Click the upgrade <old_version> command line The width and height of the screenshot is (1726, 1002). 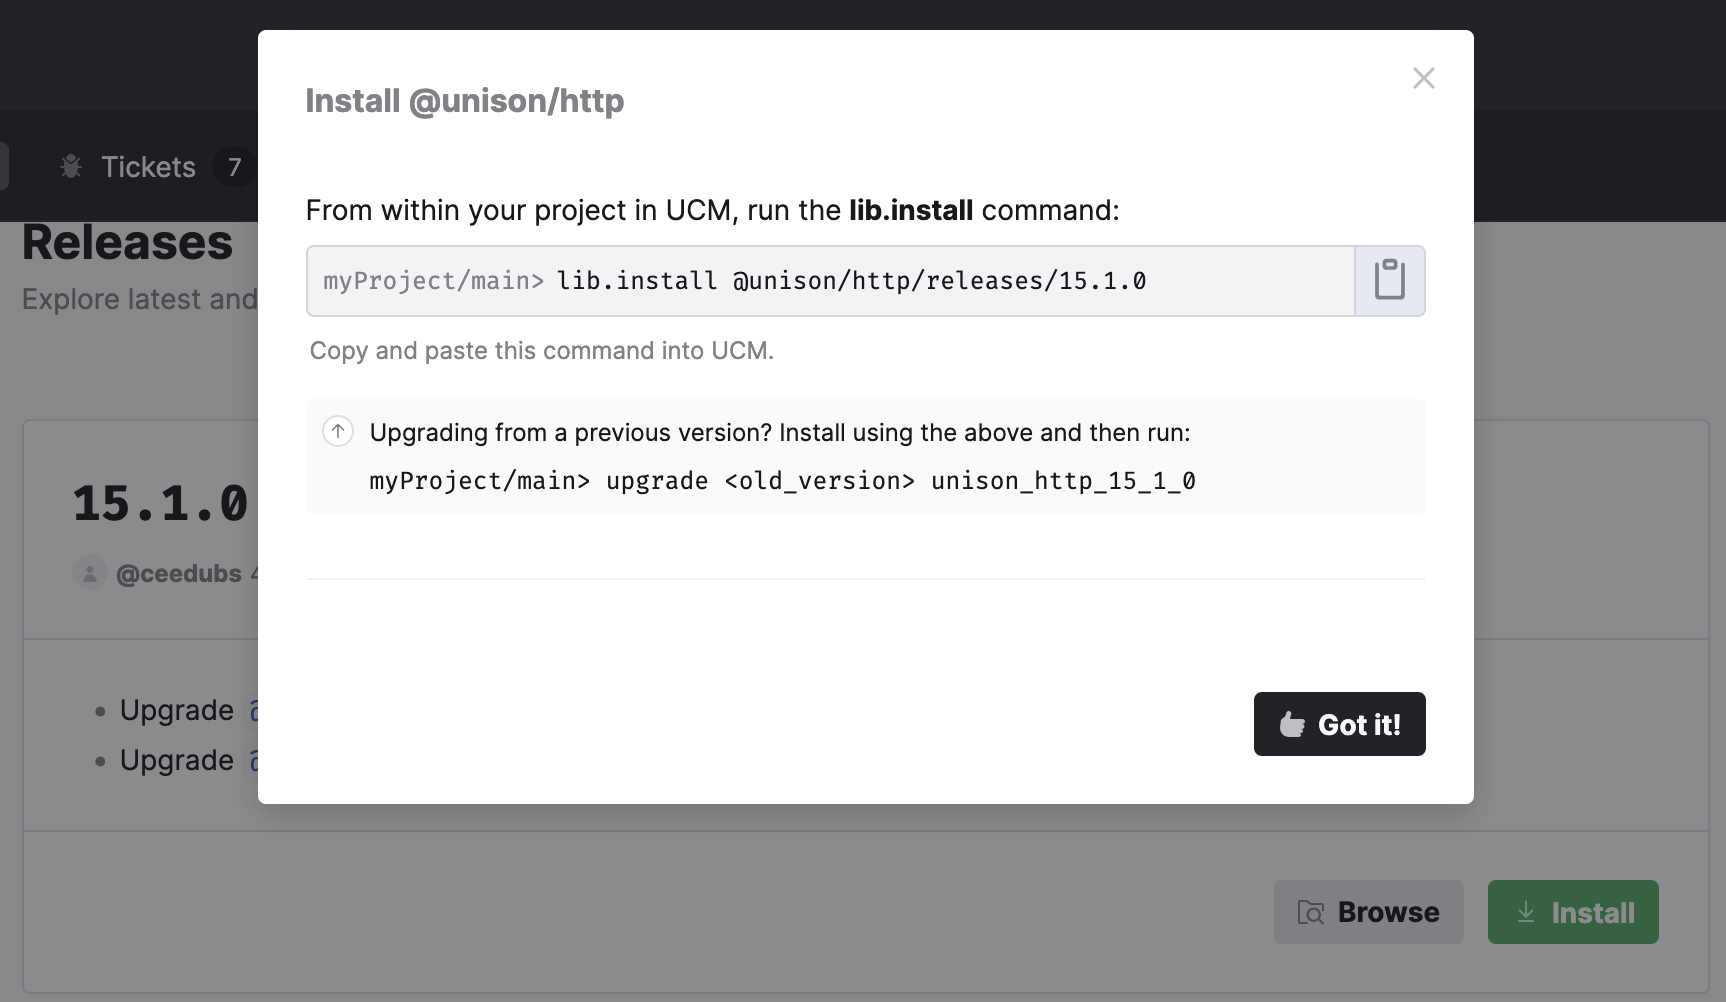click(x=782, y=481)
